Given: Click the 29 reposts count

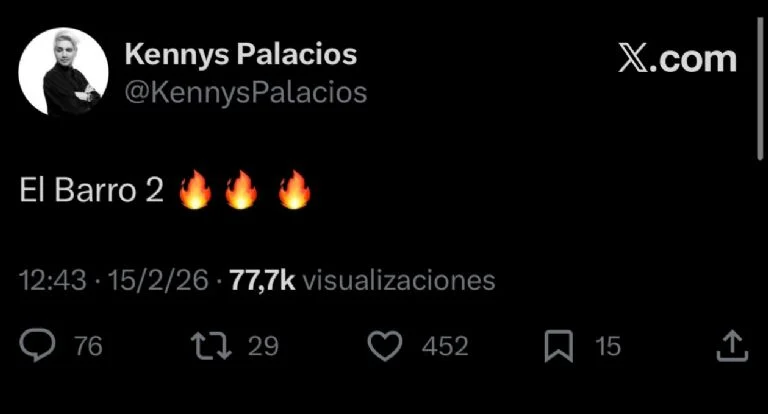Looking at the screenshot, I should tap(263, 346).
